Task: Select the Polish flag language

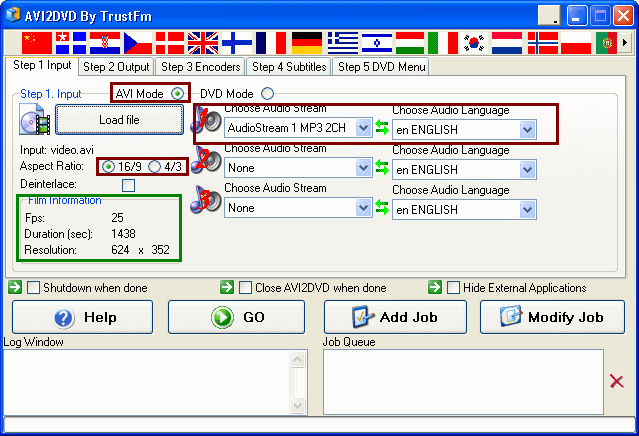Action: [x=576, y=43]
